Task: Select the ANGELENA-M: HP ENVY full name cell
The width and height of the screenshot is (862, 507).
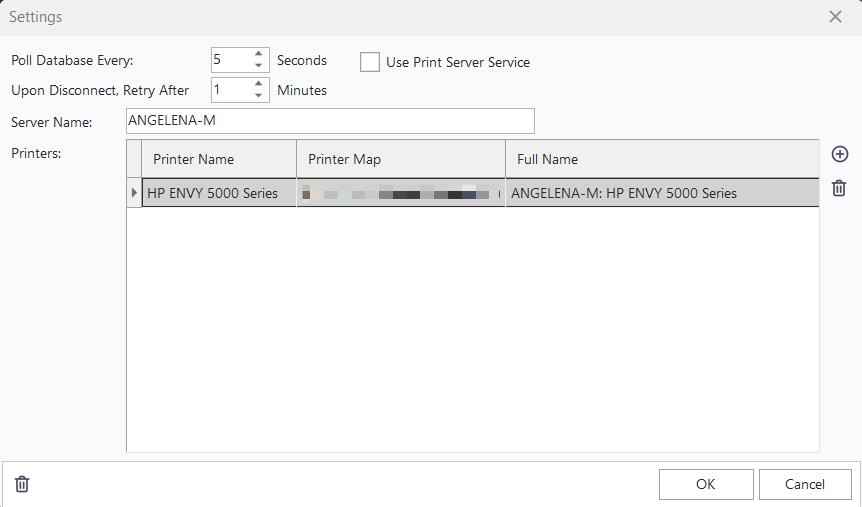Action: (660, 192)
